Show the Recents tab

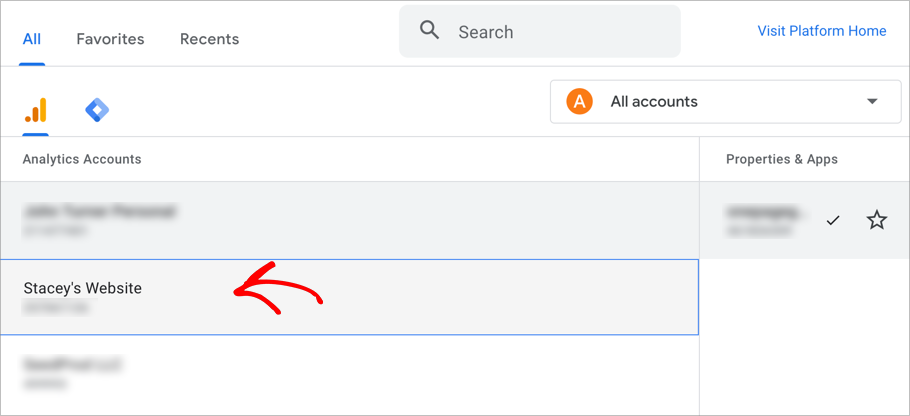pyautogui.click(x=209, y=39)
